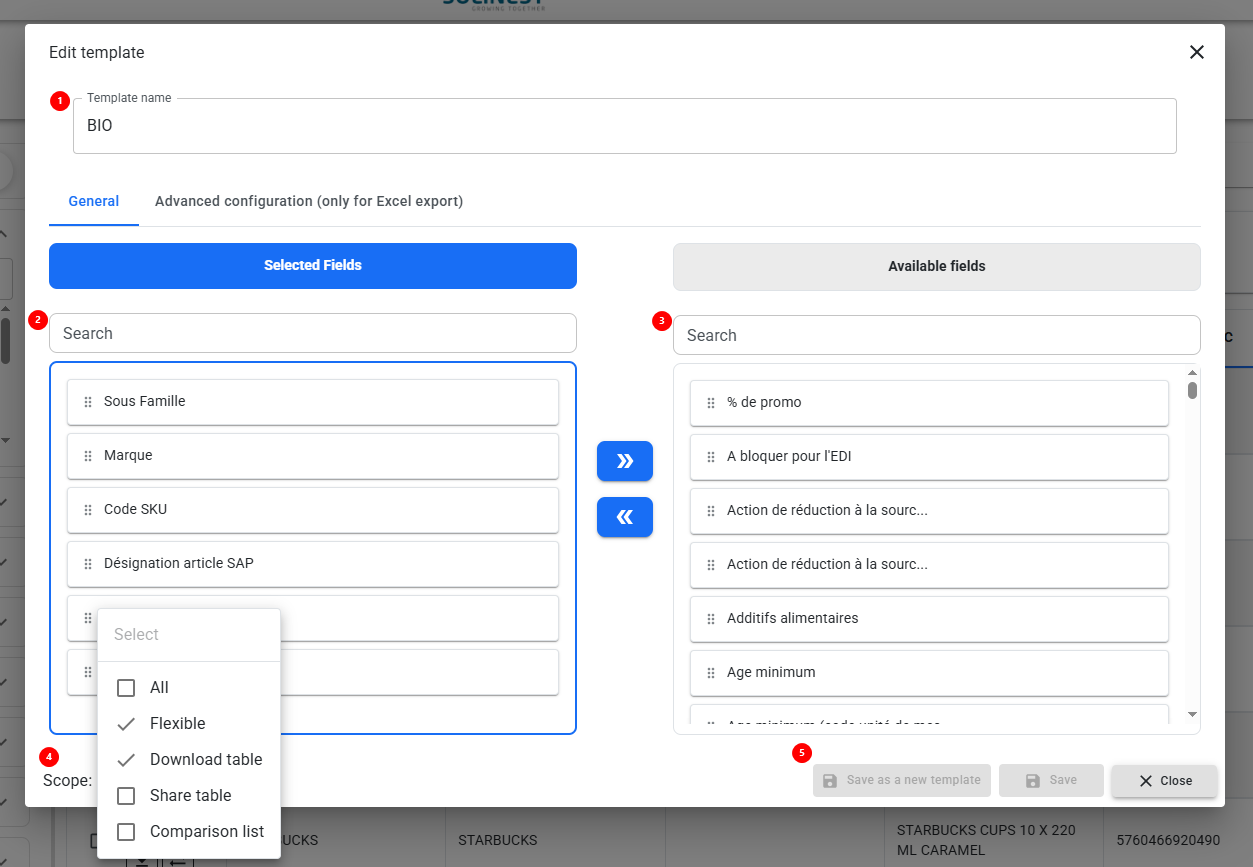The width and height of the screenshot is (1253, 867).
Task: Enable the Share table option
Action: point(126,796)
